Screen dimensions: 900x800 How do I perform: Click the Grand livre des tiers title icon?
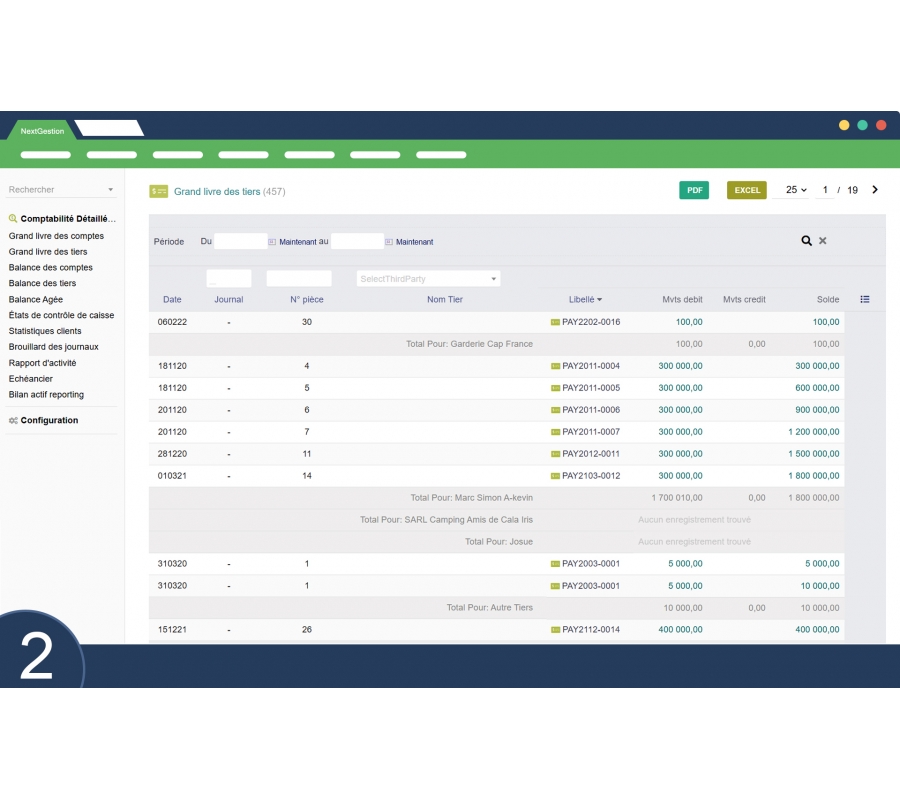(158, 191)
